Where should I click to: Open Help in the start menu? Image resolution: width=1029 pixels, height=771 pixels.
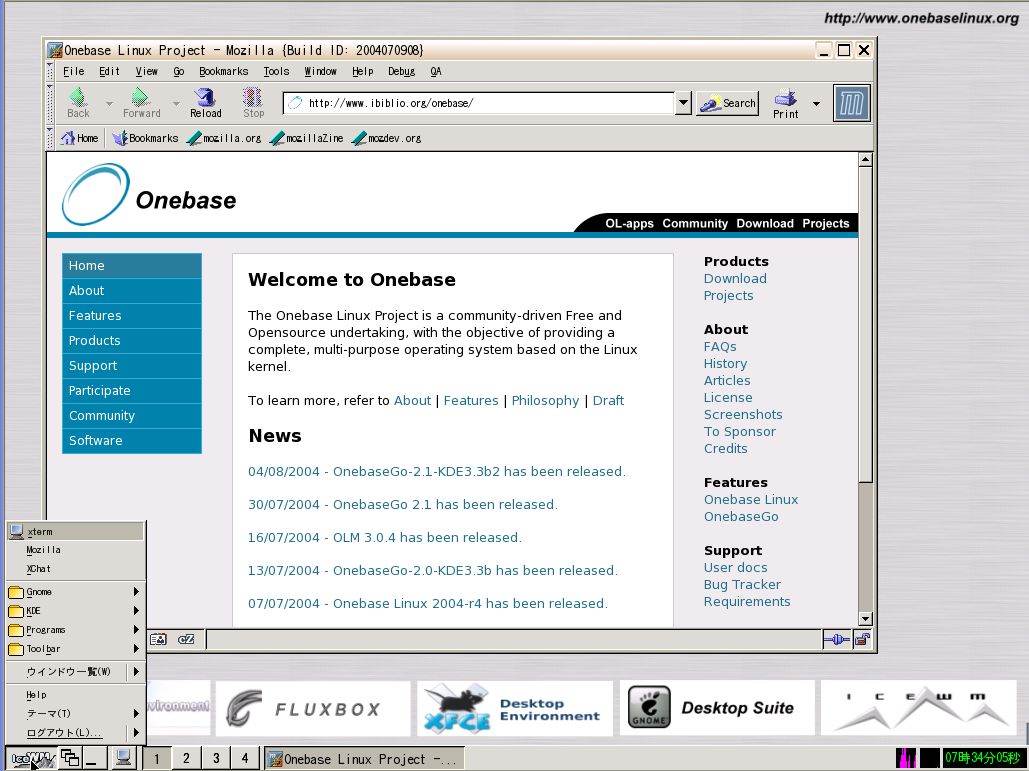pyautogui.click(x=75, y=694)
